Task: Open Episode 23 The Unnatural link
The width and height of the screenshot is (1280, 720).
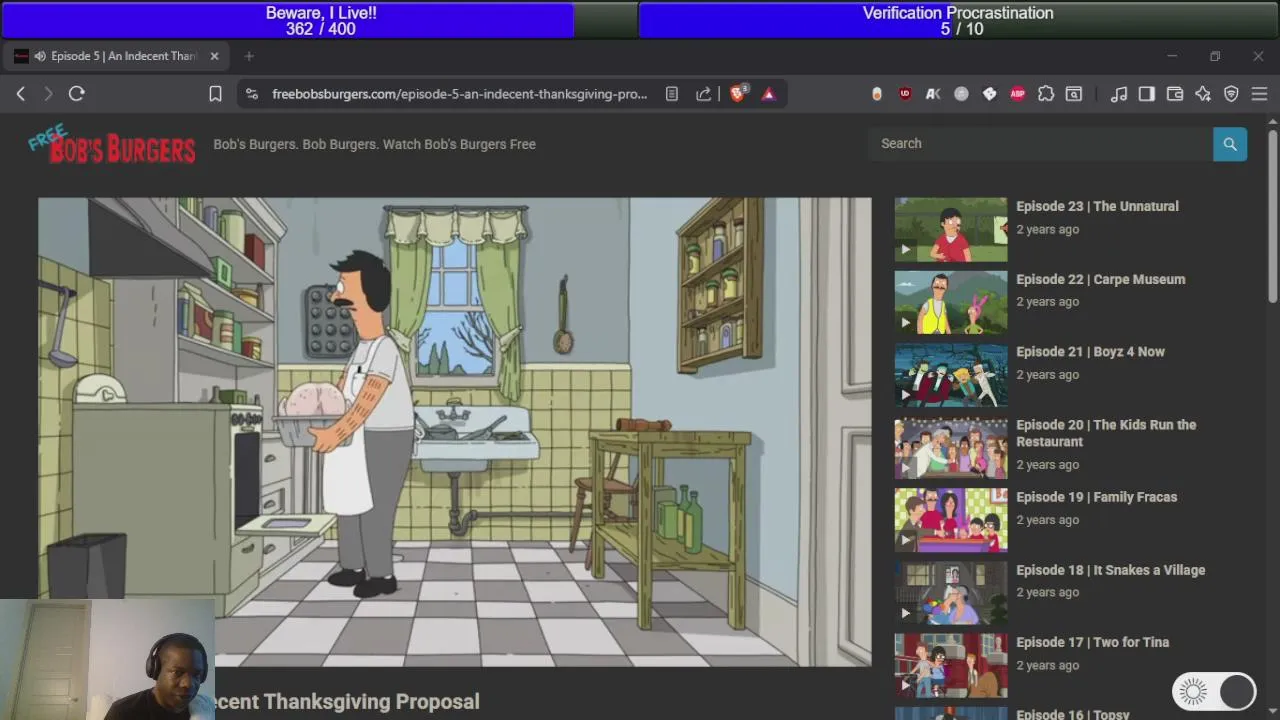Action: (x=1097, y=206)
